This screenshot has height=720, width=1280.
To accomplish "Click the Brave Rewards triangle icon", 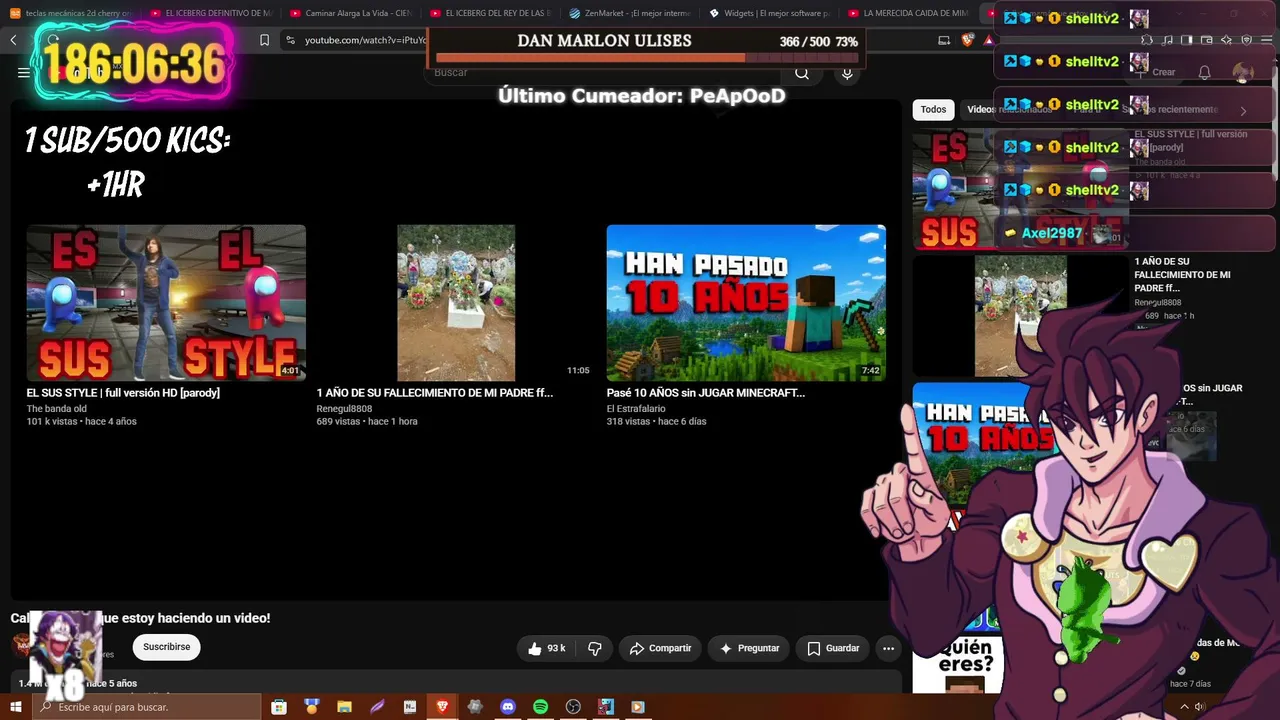I will [988, 40].
